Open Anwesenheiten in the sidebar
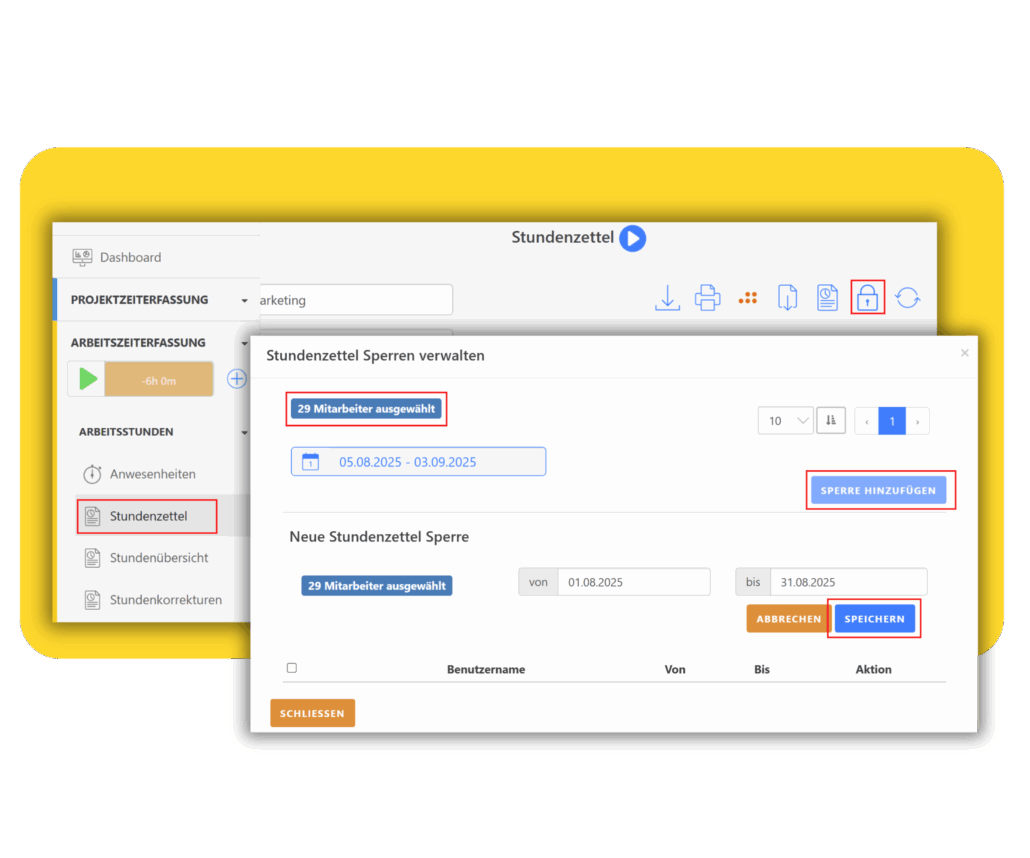The image size is (1030, 858). click(152, 474)
